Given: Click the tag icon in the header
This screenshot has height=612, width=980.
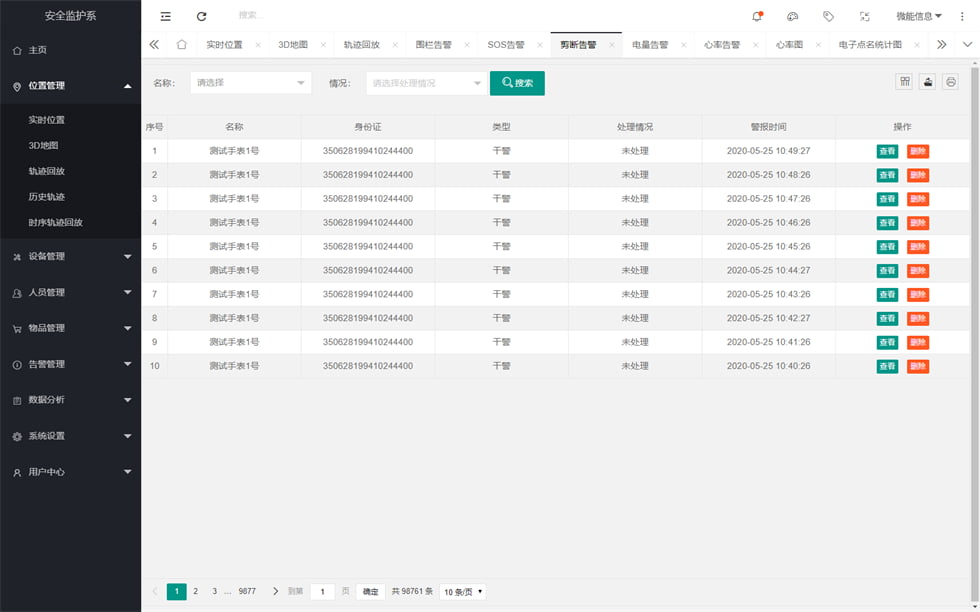Looking at the screenshot, I should [828, 16].
